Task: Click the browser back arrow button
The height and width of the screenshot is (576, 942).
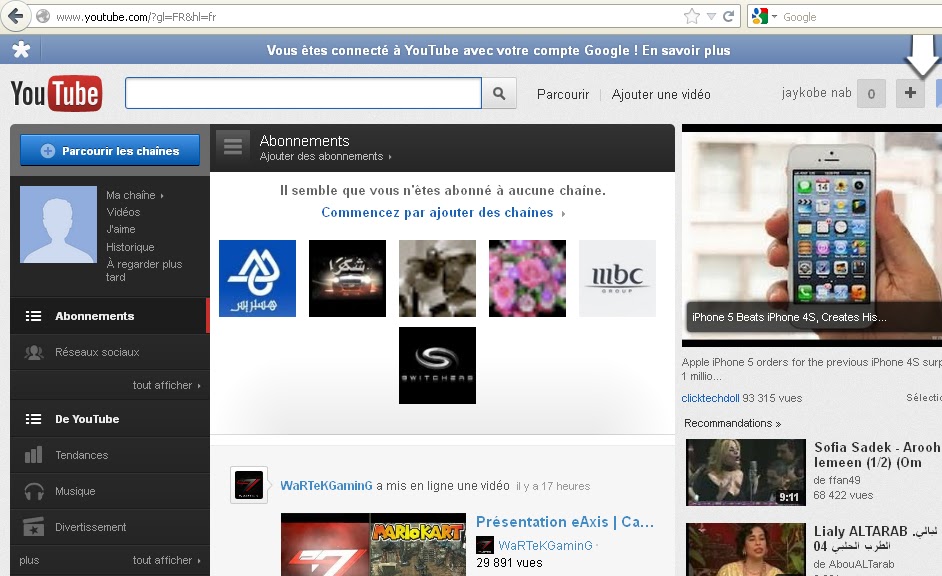Action: tap(16, 16)
